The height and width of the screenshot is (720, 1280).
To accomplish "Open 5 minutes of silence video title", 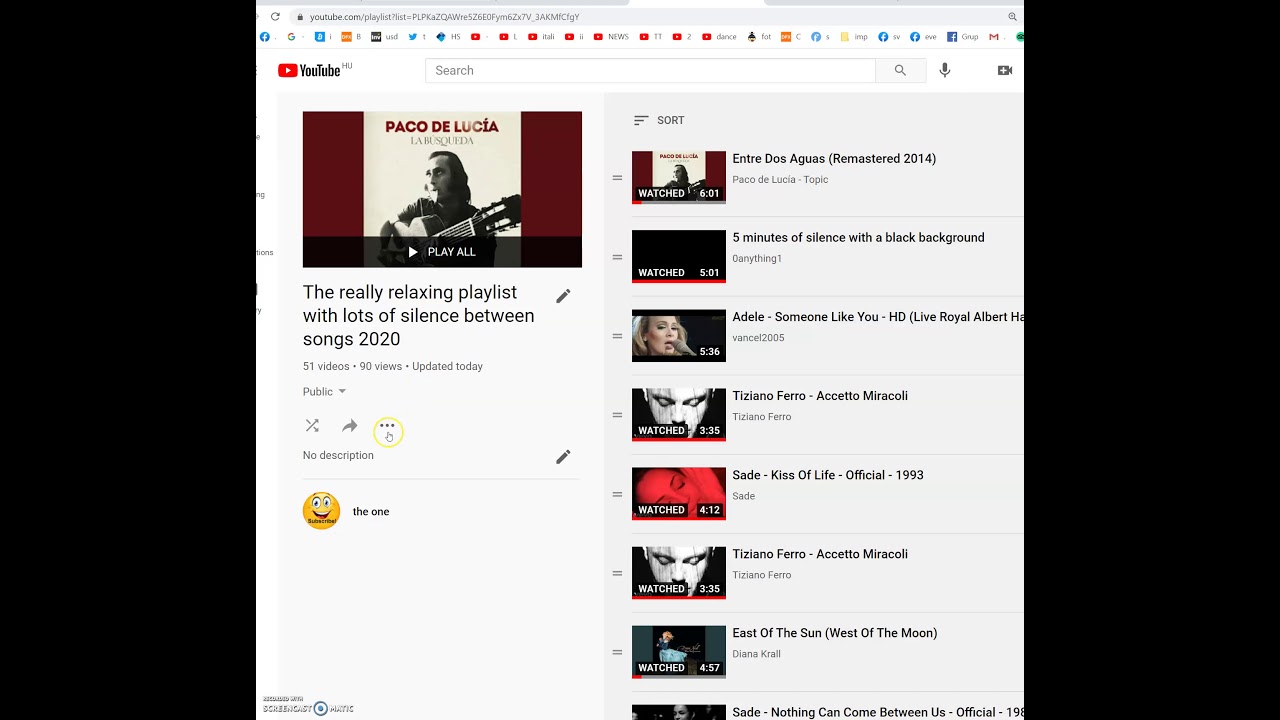I will point(858,238).
